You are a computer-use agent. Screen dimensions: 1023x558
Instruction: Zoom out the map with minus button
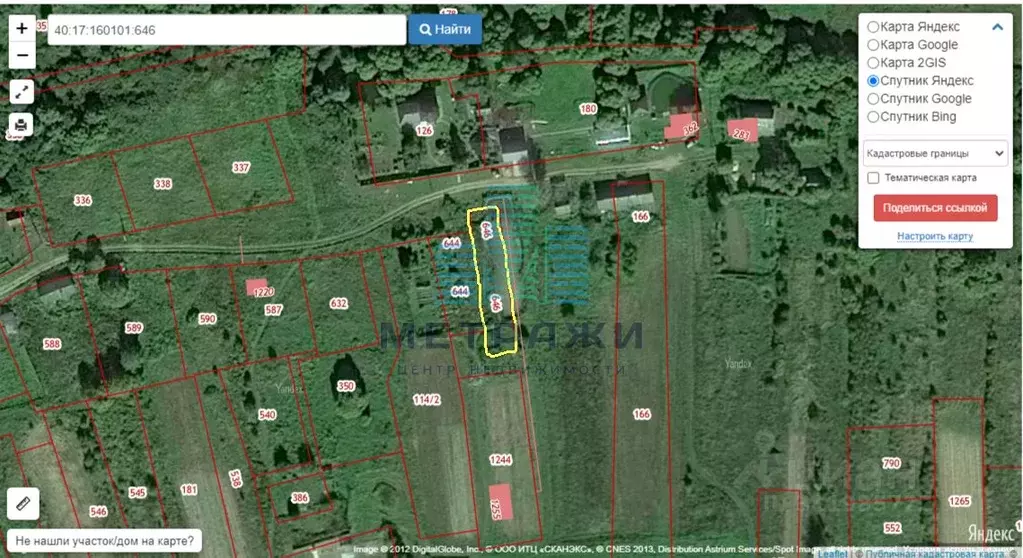[x=22, y=55]
